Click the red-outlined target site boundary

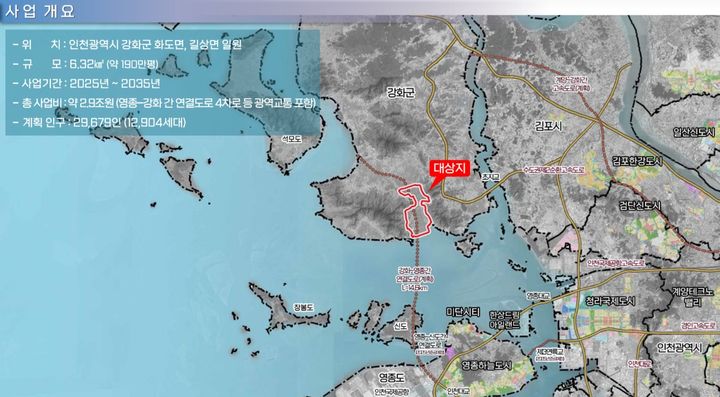point(416,210)
